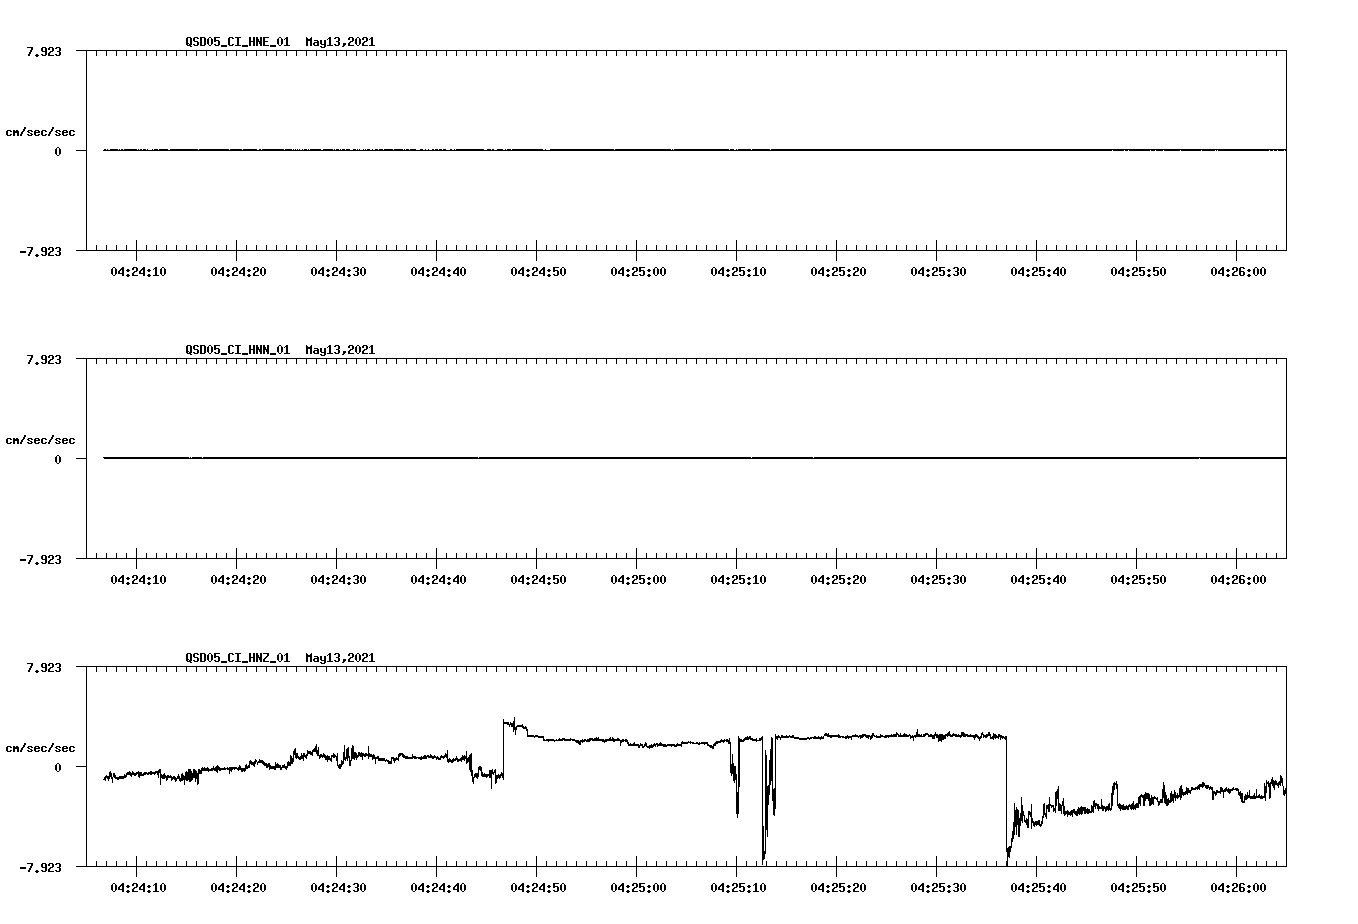Click the -7.923 lower amplitude value on middle plot
The image size is (1358, 924).
click(42, 560)
